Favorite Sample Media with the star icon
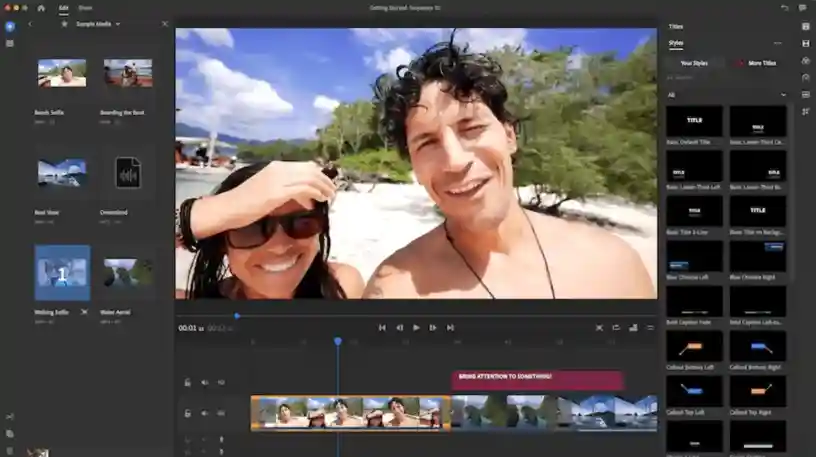816x457 pixels. [x=65, y=24]
